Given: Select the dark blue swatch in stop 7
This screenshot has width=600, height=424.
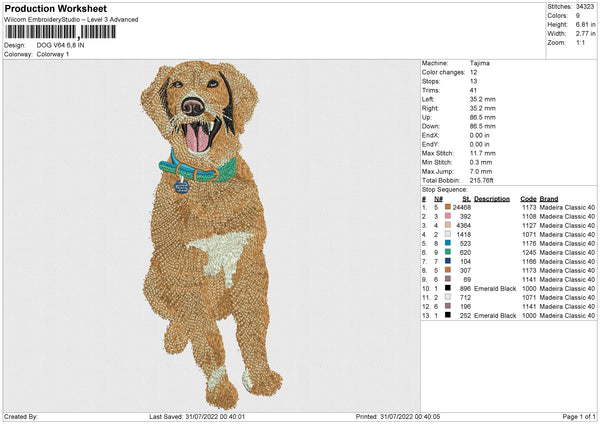Looking at the screenshot, I should [448, 261].
